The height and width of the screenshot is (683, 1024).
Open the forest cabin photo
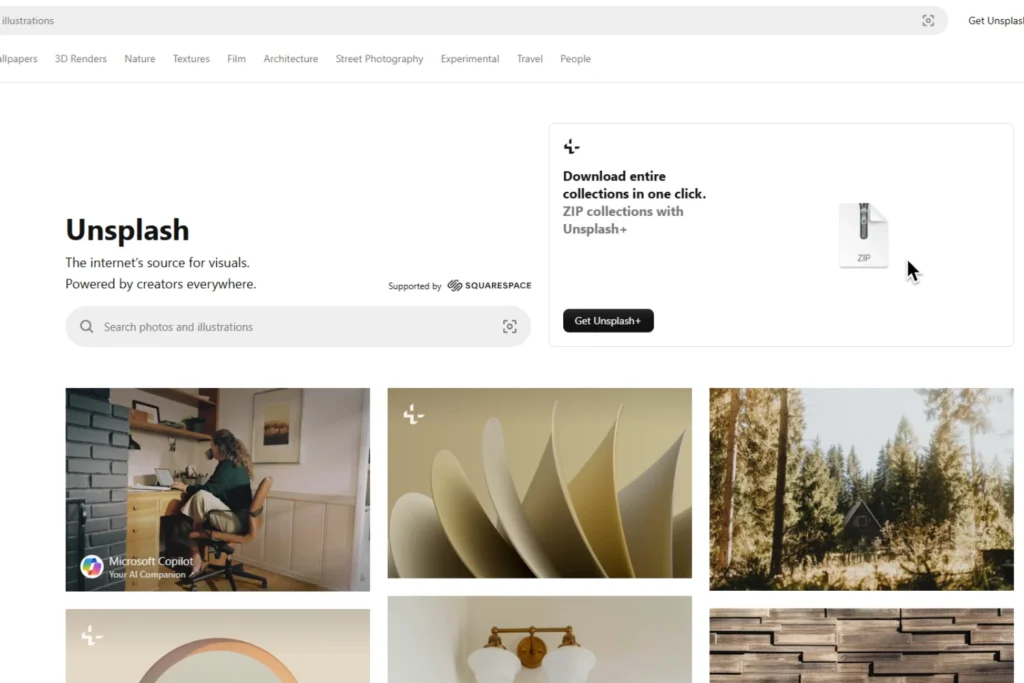point(861,489)
